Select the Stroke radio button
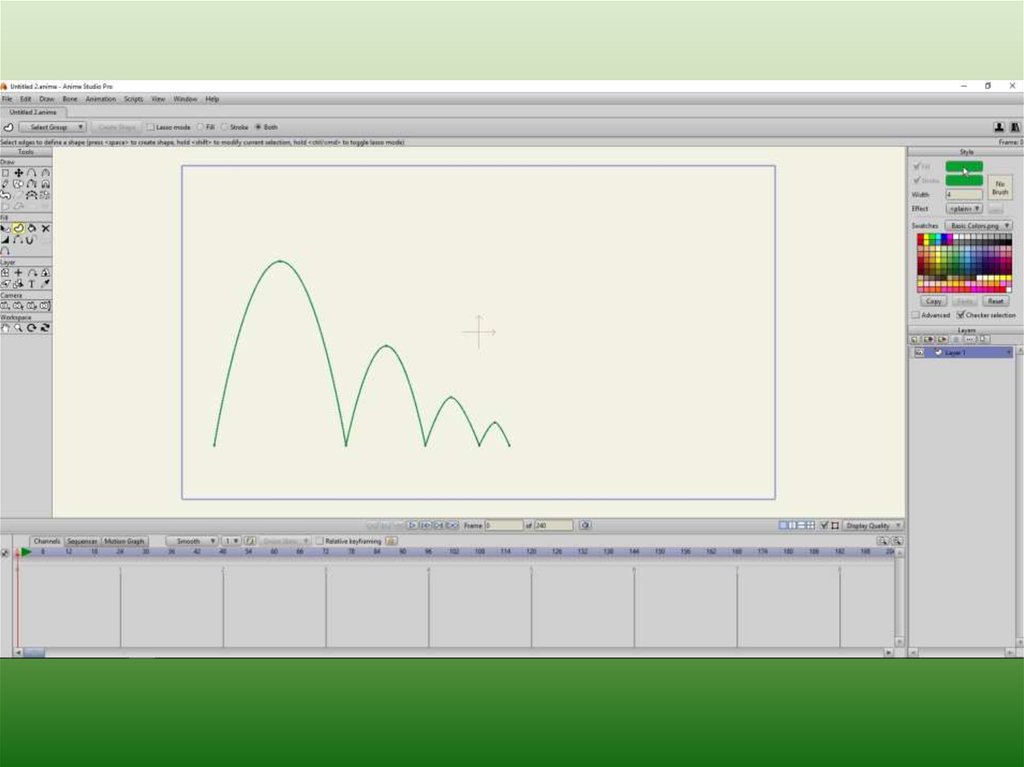 225,127
